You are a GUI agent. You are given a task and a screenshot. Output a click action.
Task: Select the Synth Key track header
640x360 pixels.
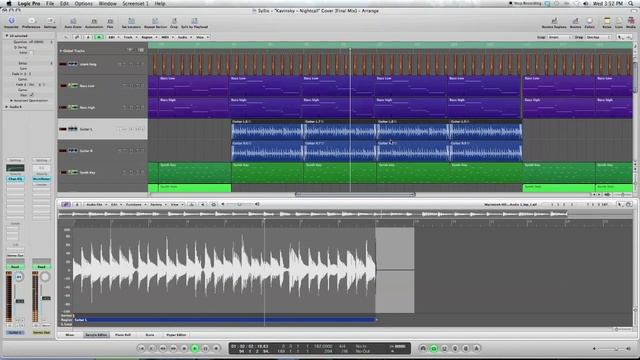pos(102,172)
